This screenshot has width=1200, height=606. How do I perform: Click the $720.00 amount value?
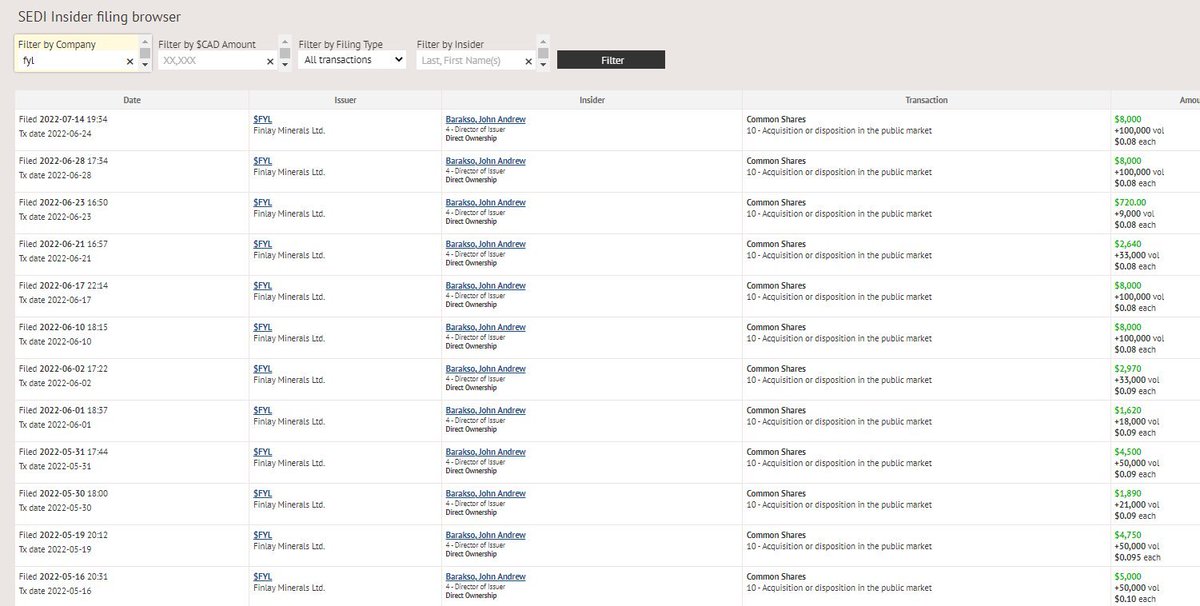(x=1130, y=203)
